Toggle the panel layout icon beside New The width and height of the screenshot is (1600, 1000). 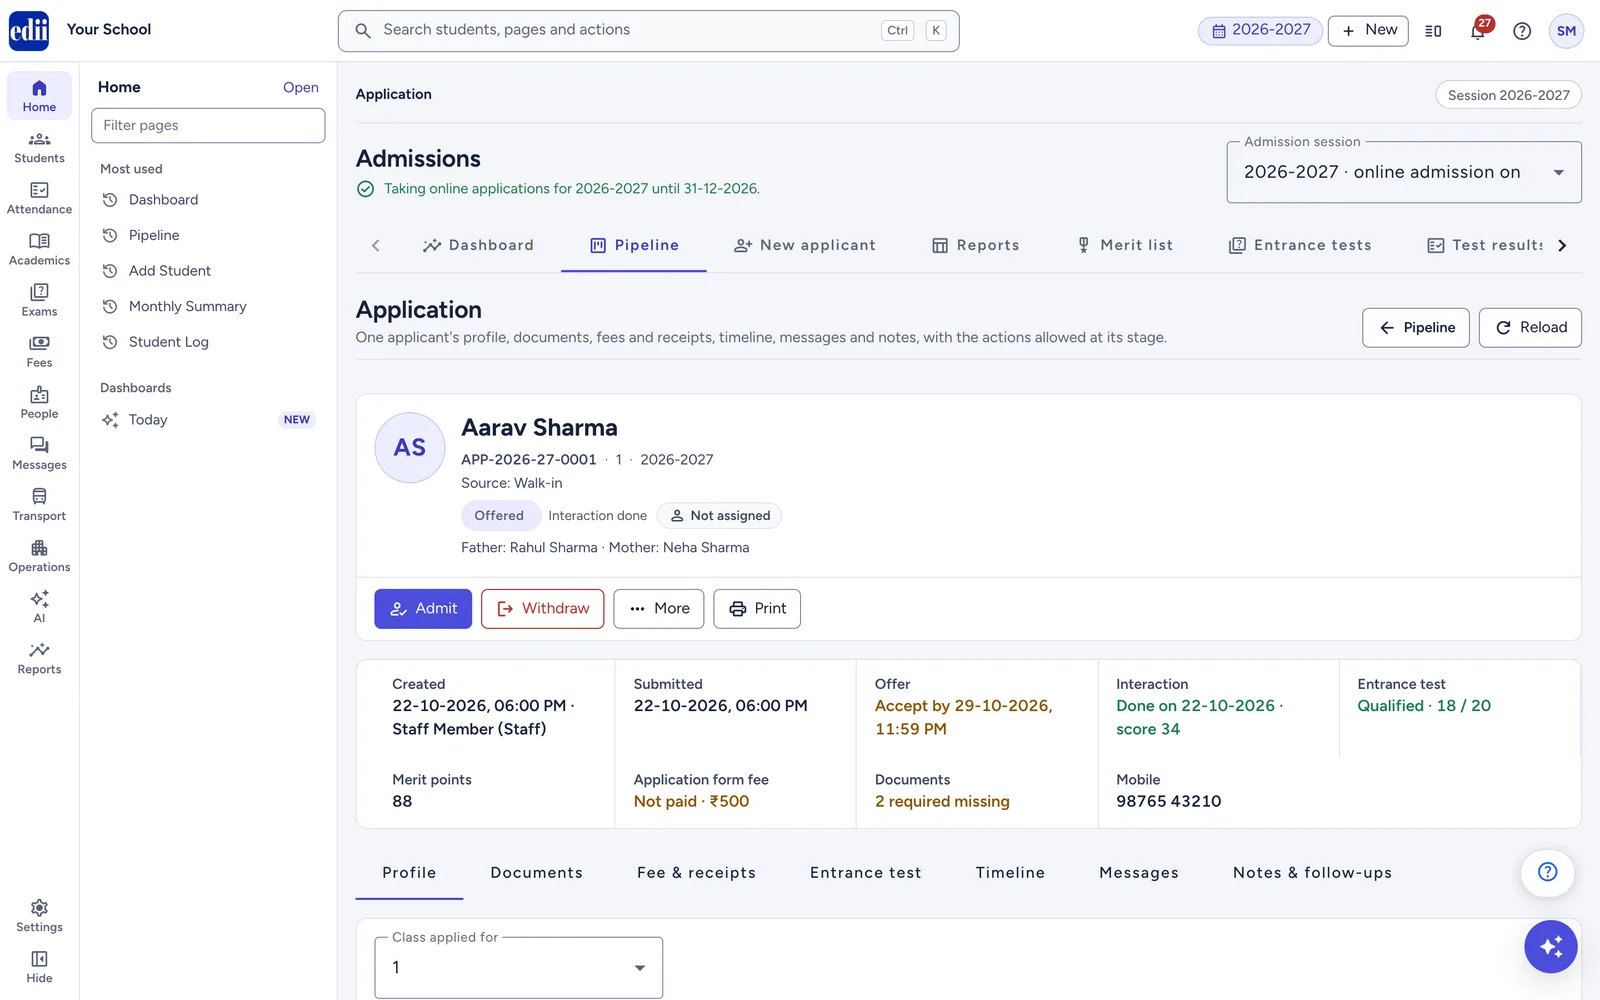click(x=1433, y=31)
